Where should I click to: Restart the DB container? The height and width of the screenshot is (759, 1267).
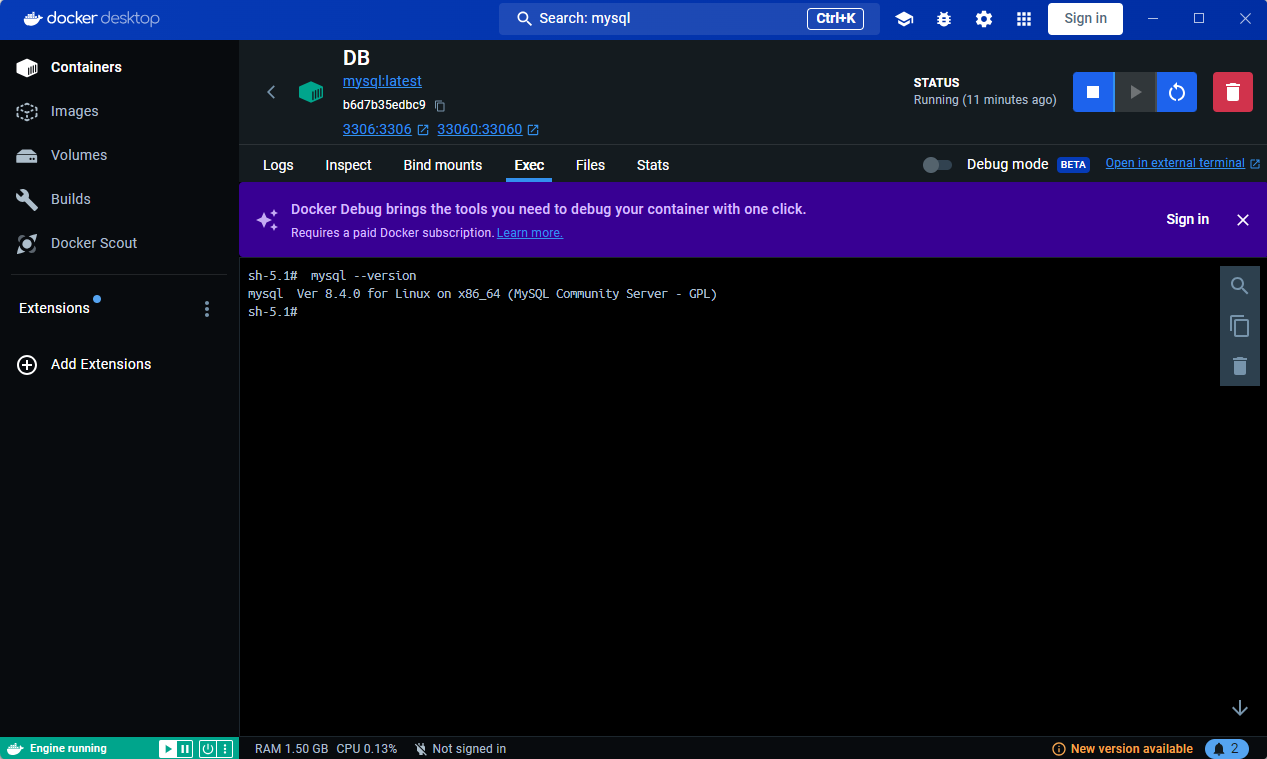[x=1177, y=92]
